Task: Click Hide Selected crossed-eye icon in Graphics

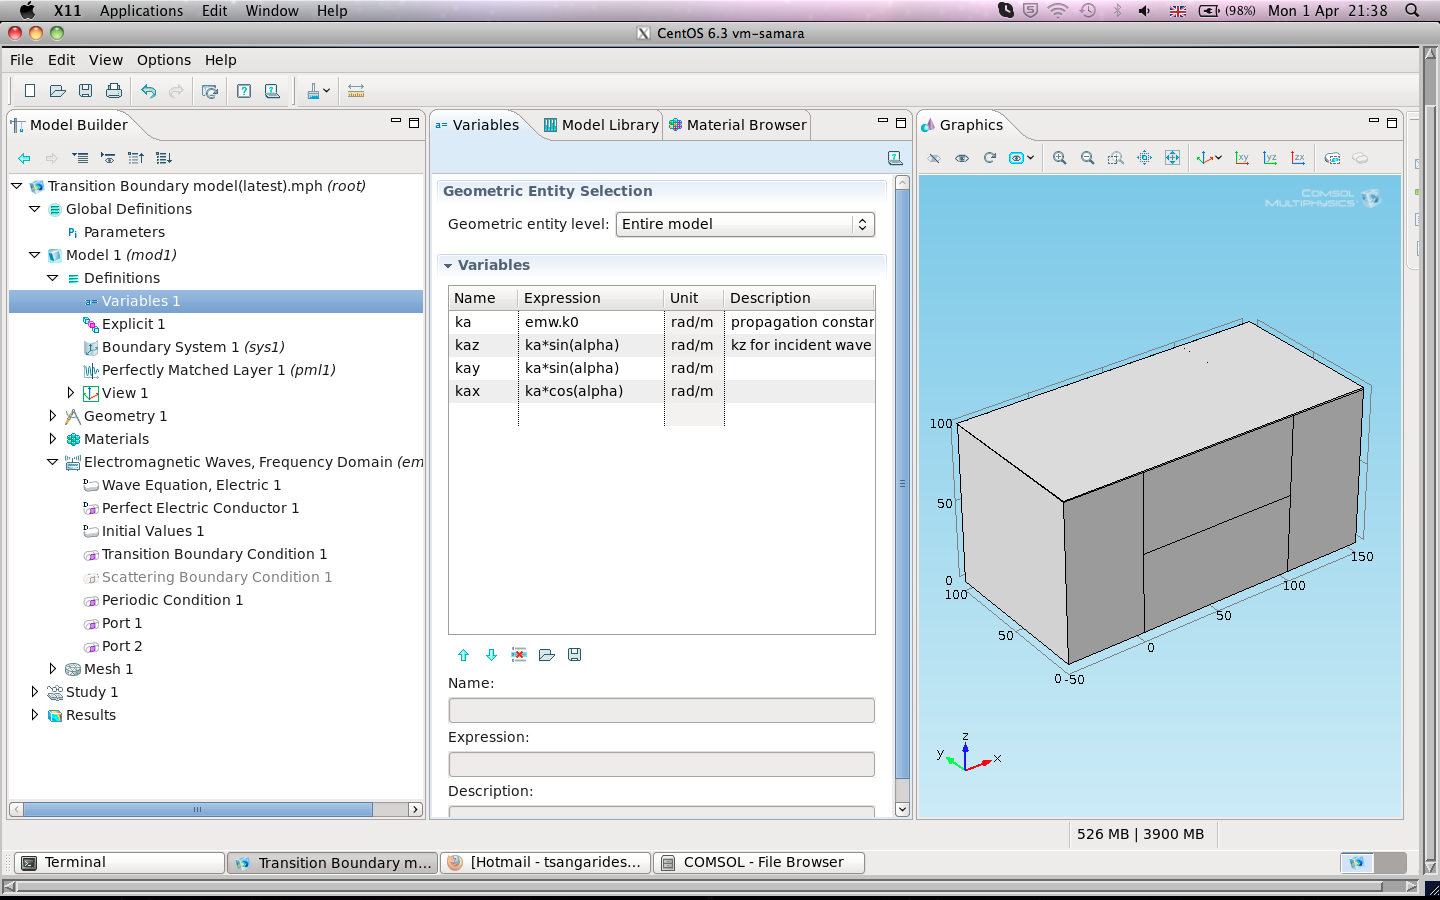Action: pos(934,158)
